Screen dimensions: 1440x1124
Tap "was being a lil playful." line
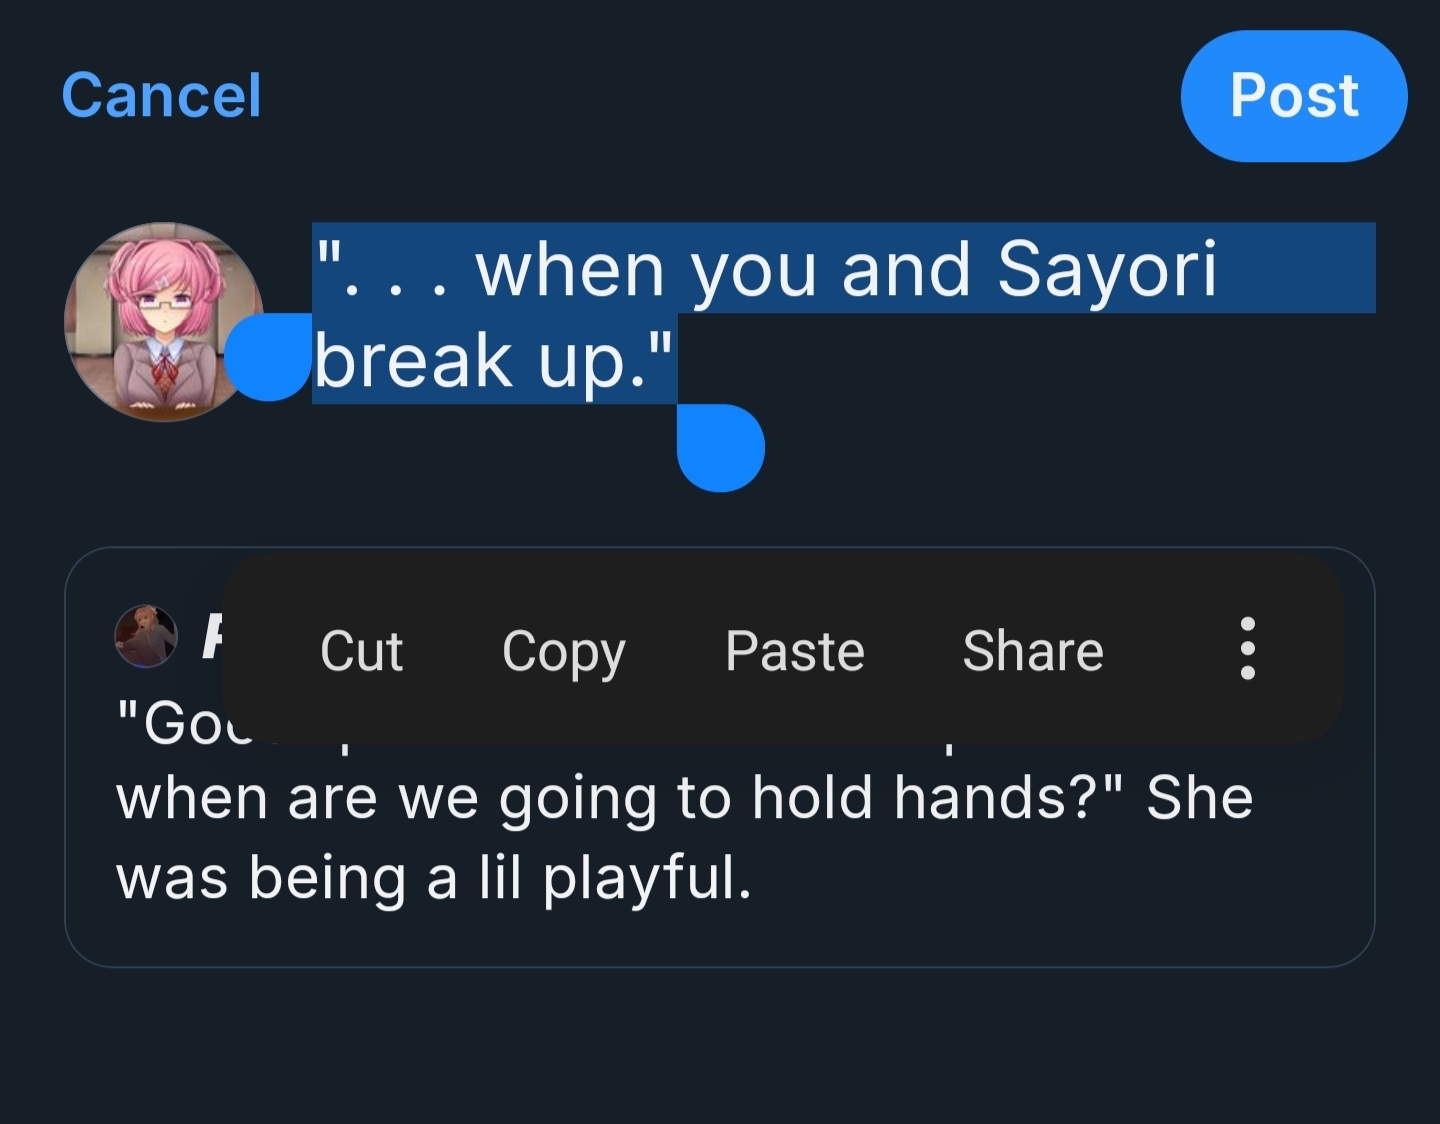(433, 878)
